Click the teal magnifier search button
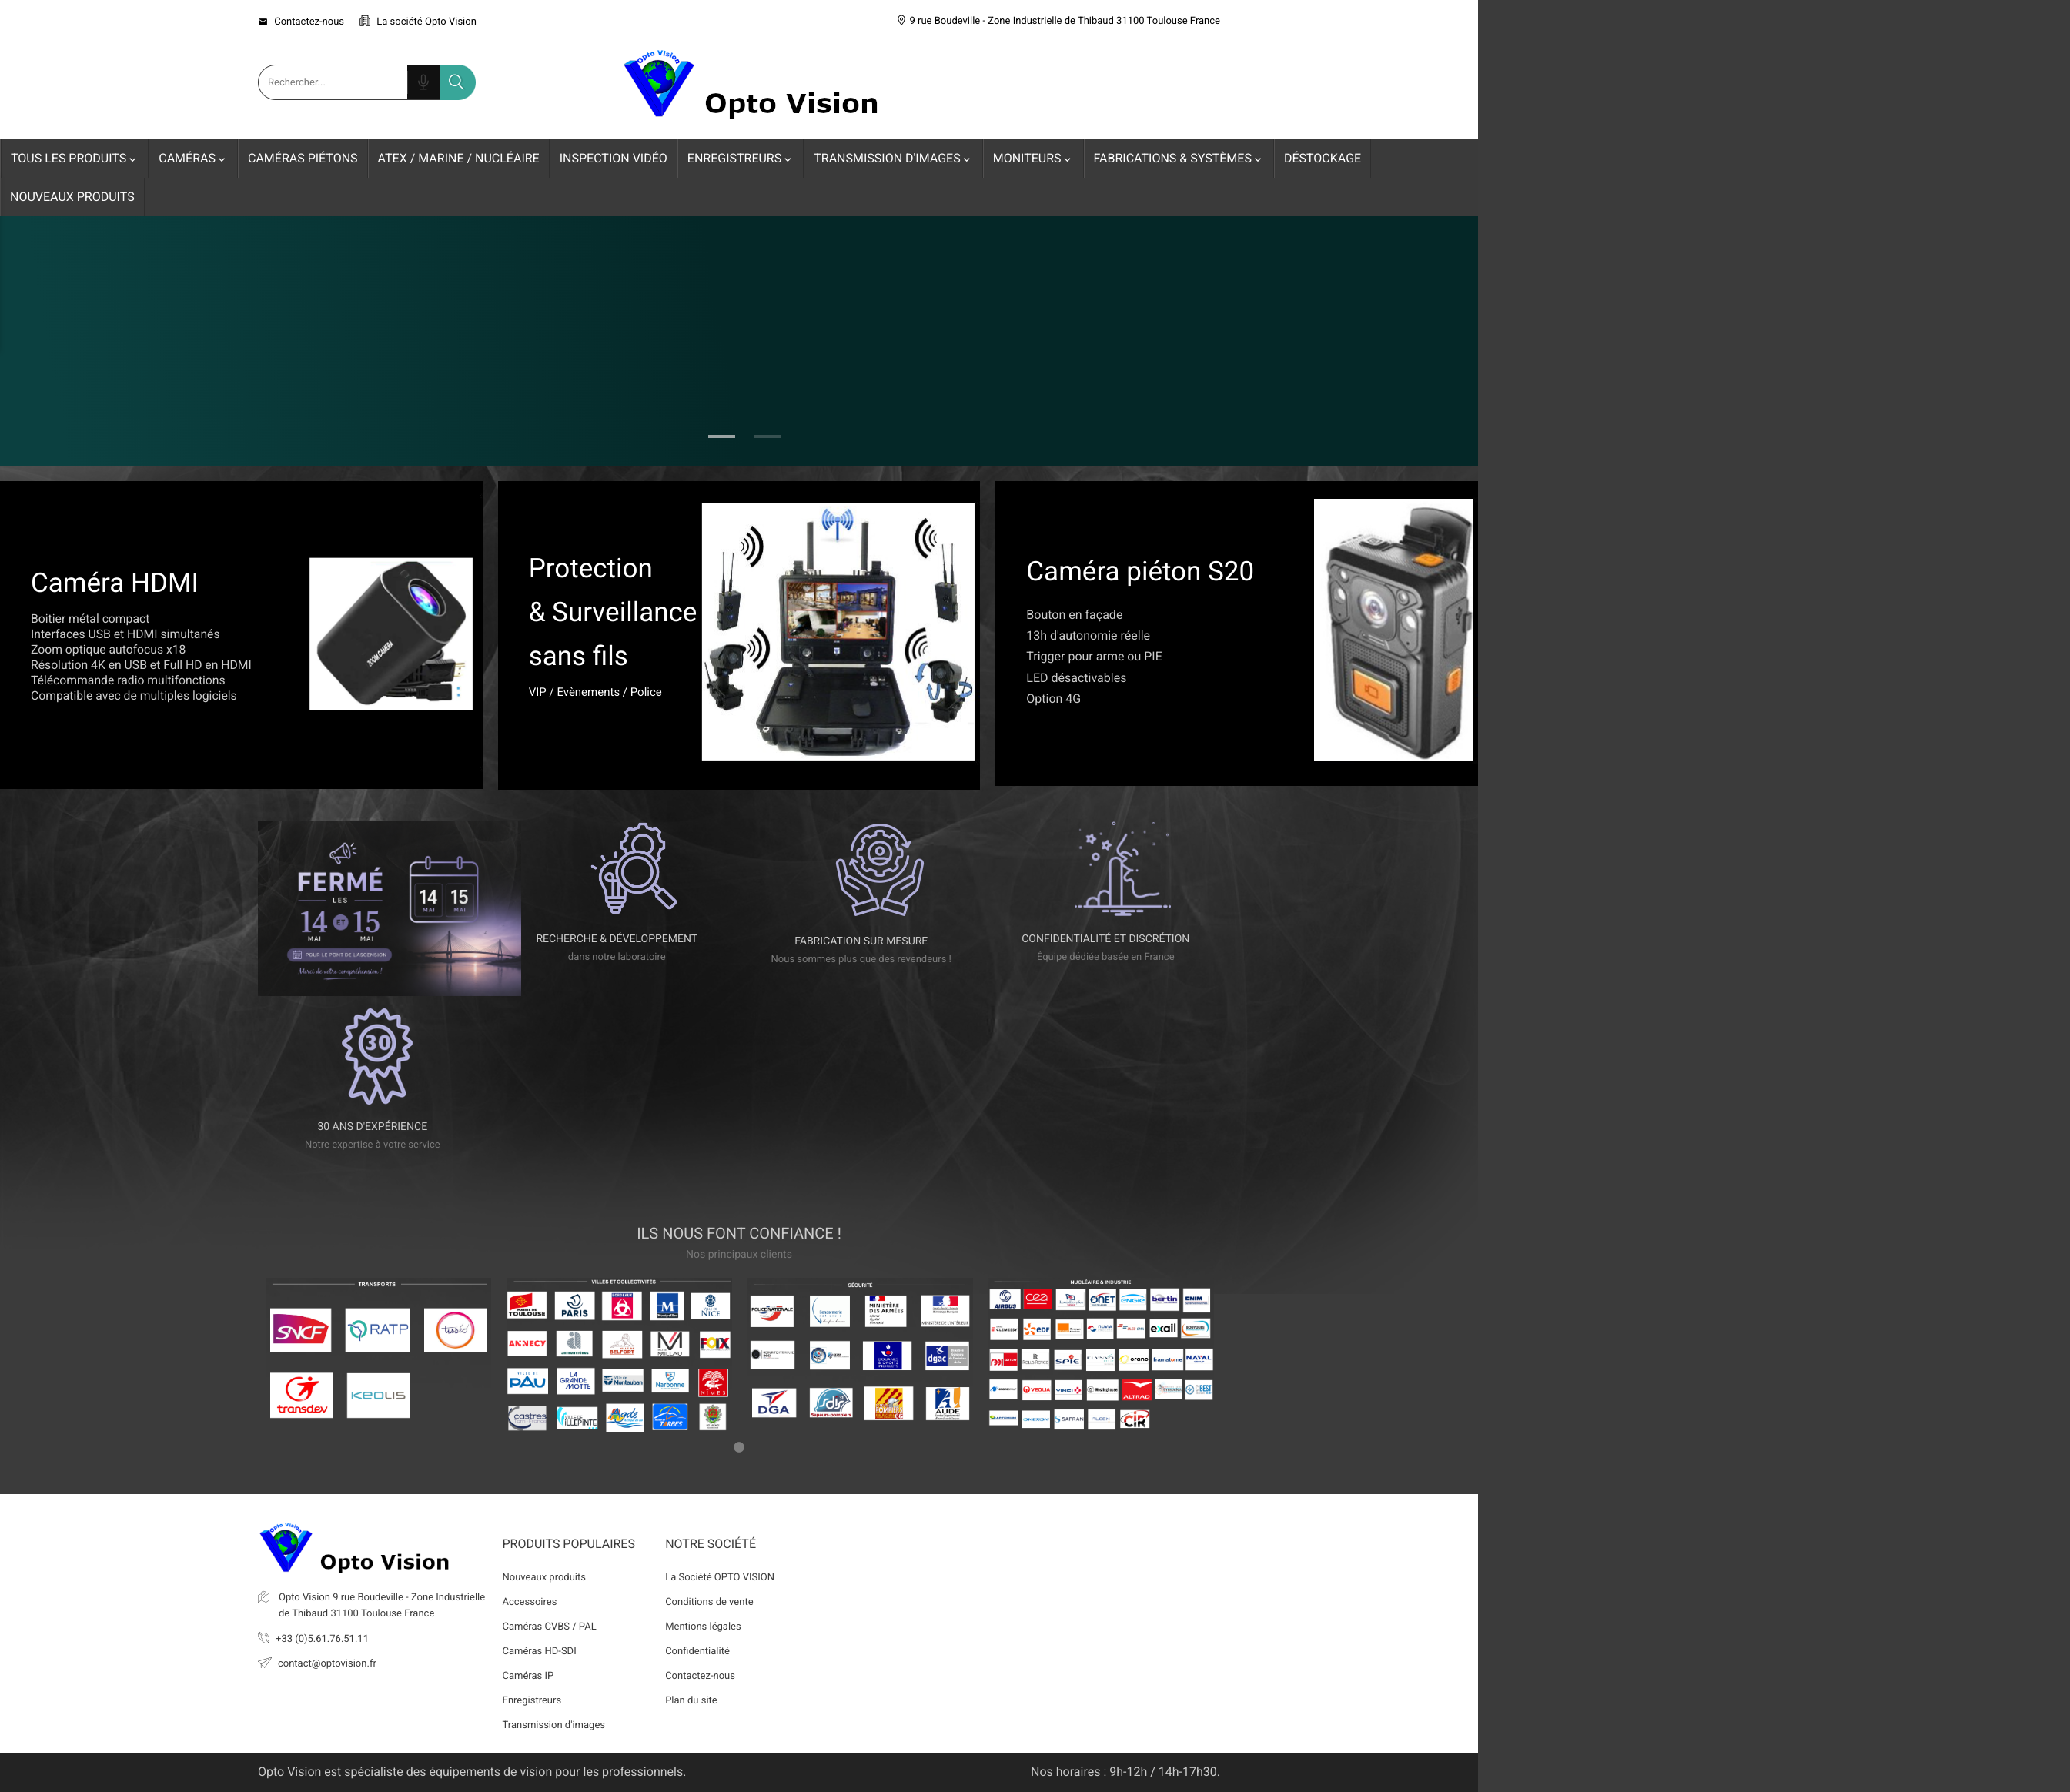 pos(457,82)
